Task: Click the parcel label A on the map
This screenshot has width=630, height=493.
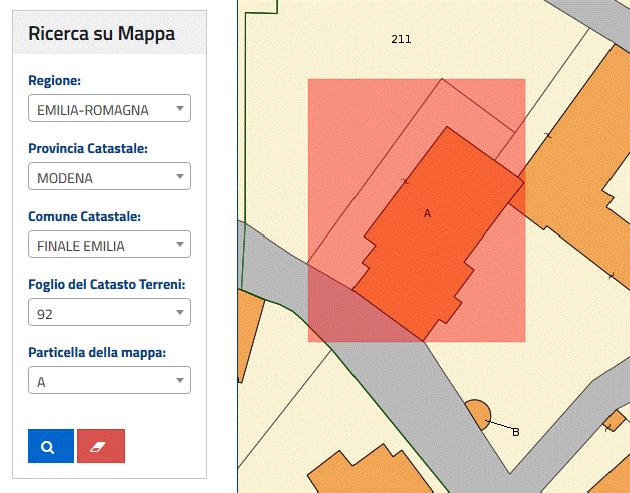Action: [x=427, y=213]
